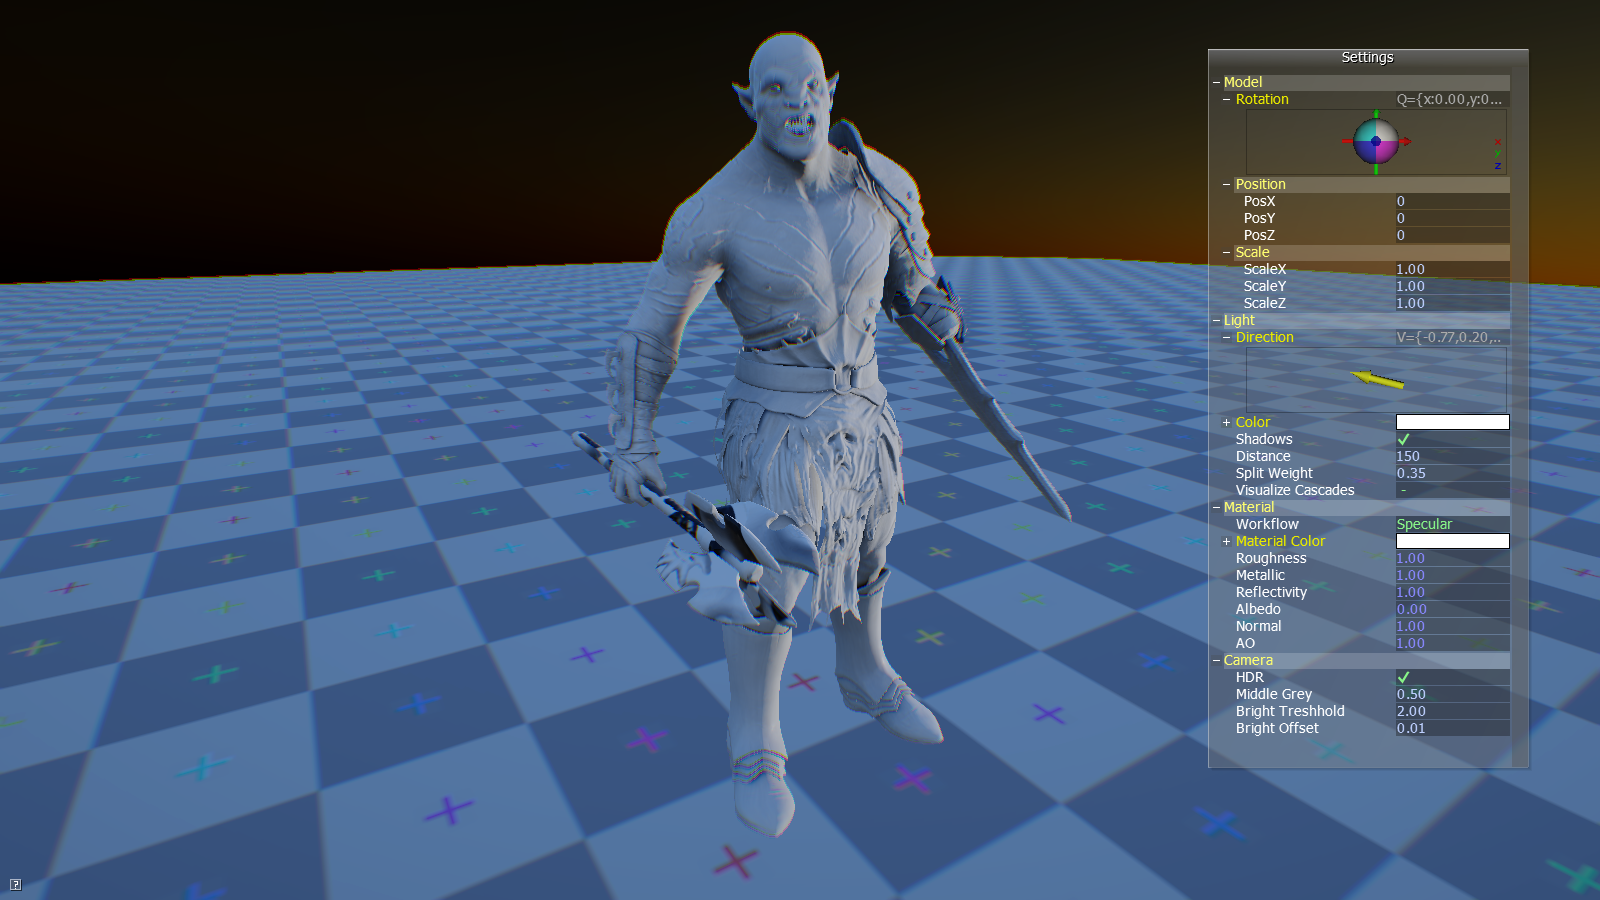1600x900 pixels.
Task: Collapse the Direction section
Action: [x=1227, y=338]
